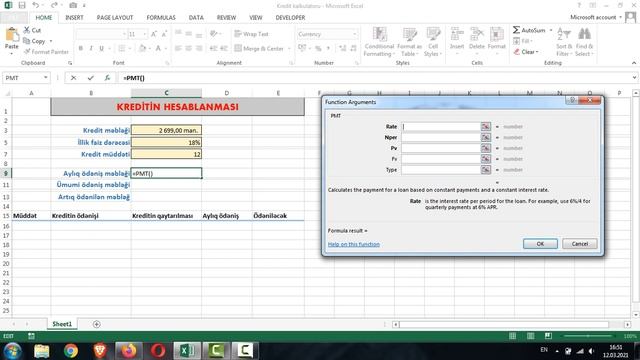Click the Wrap Text button
The image size is (640, 360).
(x=251, y=34)
